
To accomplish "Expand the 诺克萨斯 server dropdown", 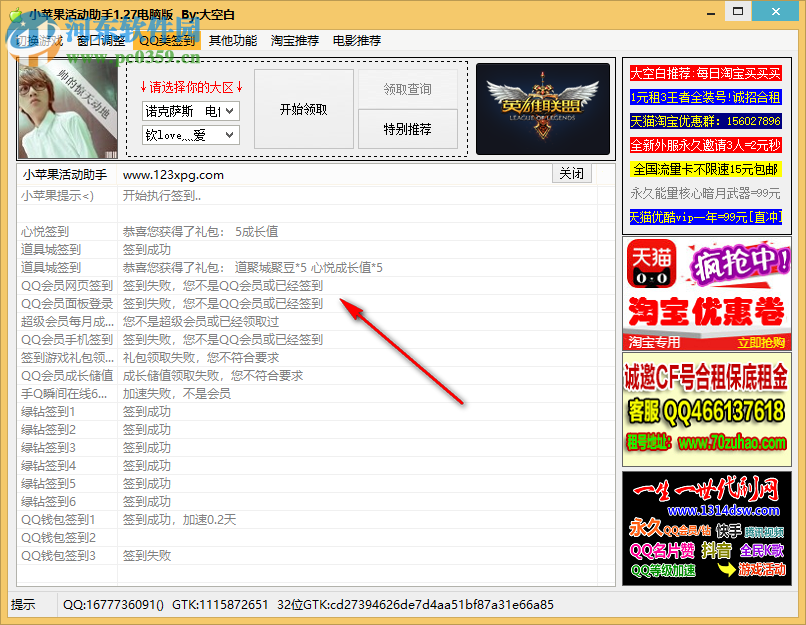I will (x=191, y=111).
